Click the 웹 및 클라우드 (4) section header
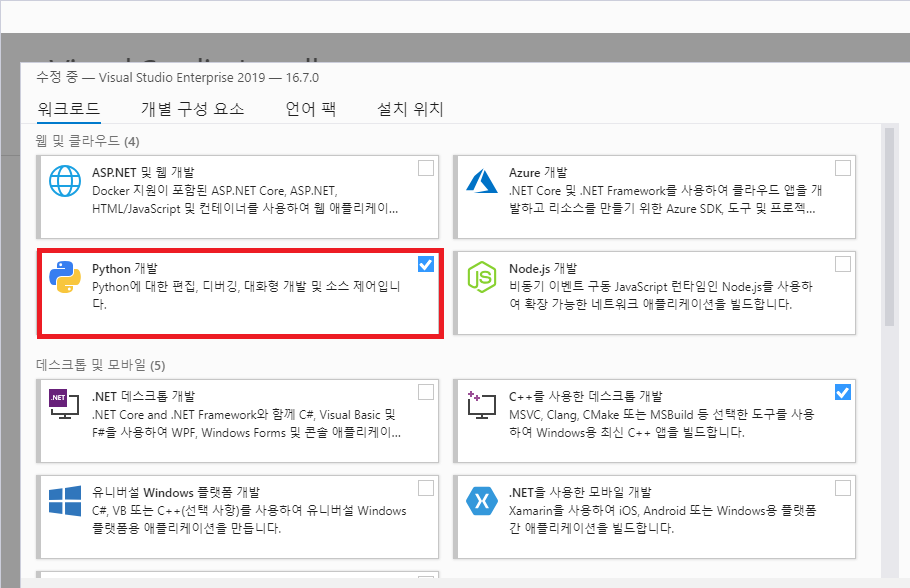The width and height of the screenshot is (910, 588). point(87,141)
